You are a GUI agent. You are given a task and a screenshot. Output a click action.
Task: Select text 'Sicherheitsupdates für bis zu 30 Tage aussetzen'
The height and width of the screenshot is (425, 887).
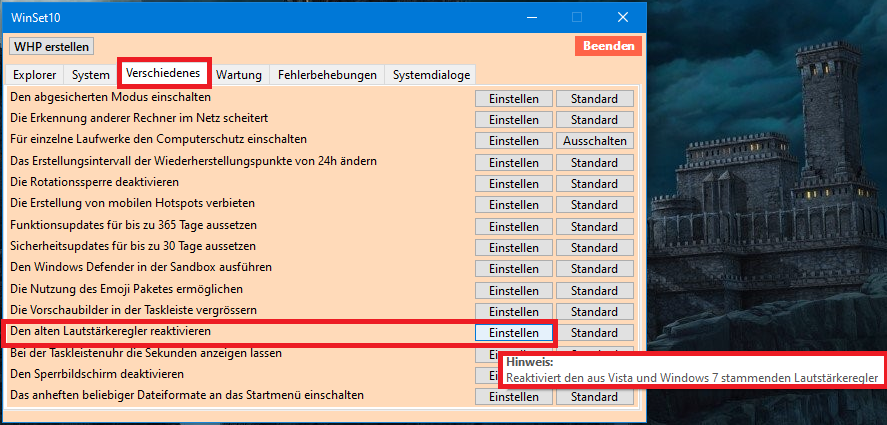coord(133,246)
